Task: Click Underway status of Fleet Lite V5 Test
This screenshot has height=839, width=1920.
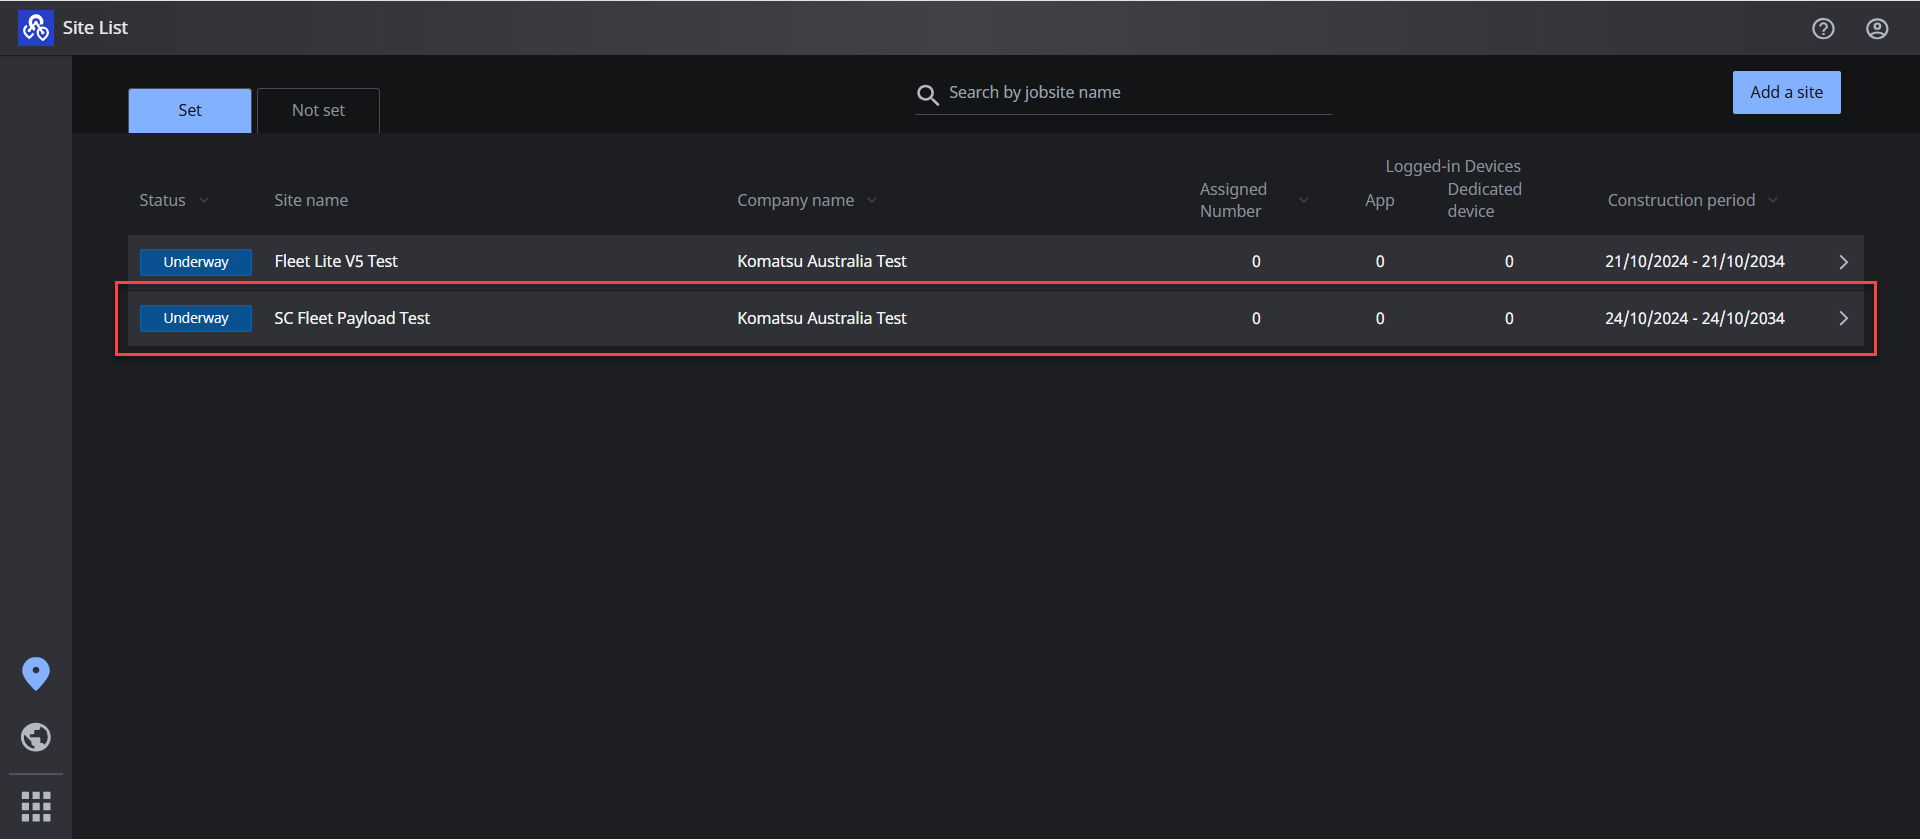Action: 196,262
